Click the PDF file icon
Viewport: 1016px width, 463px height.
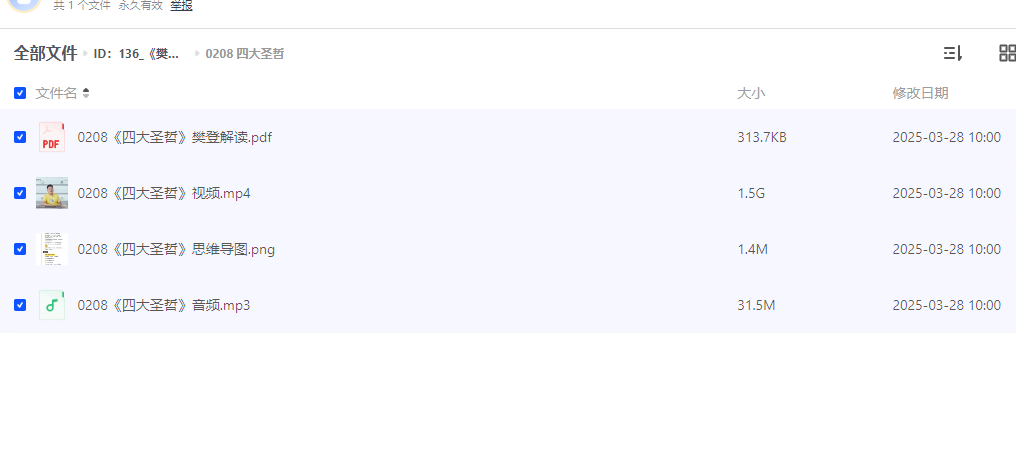click(x=52, y=137)
